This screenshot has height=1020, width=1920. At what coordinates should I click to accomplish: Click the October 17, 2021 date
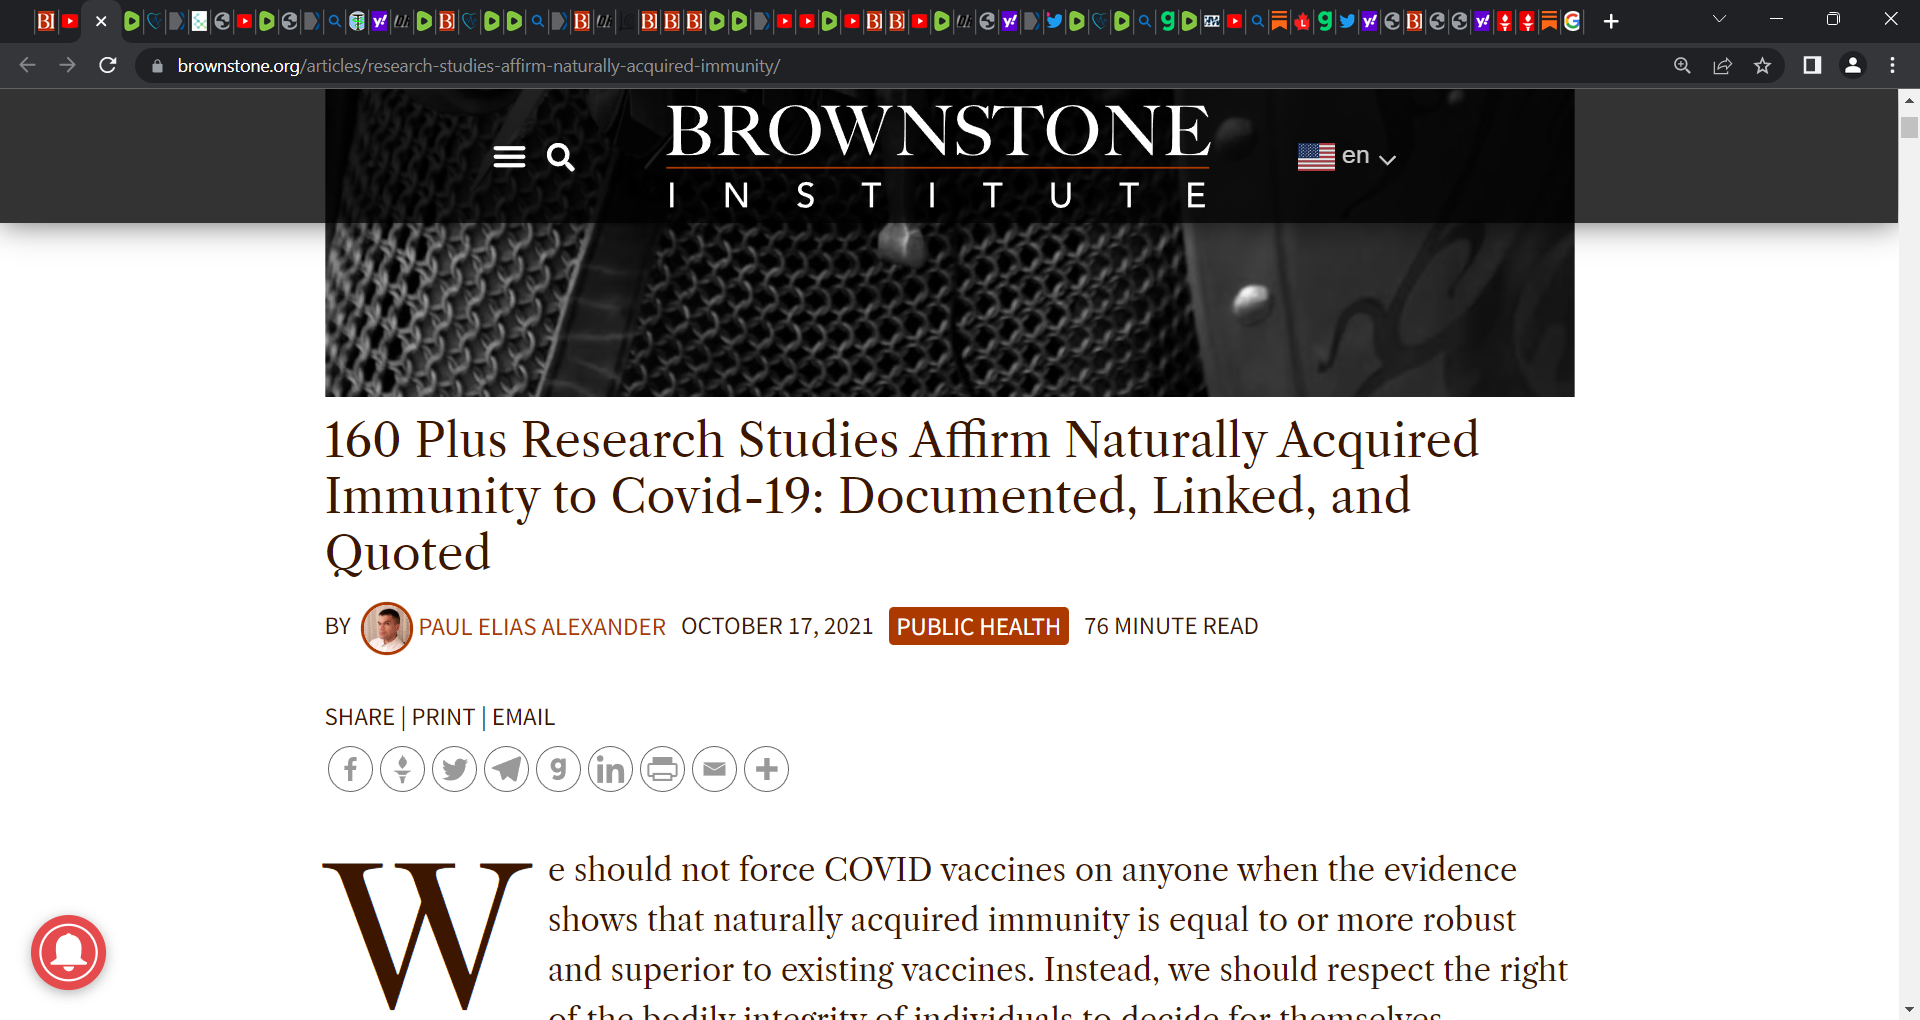coord(777,626)
